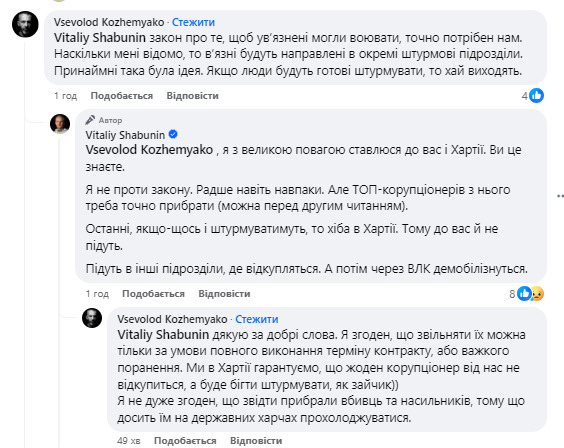Open the 49 хв timestamp link
Image resolution: width=564 pixels, height=448 pixels.
click(x=128, y=441)
